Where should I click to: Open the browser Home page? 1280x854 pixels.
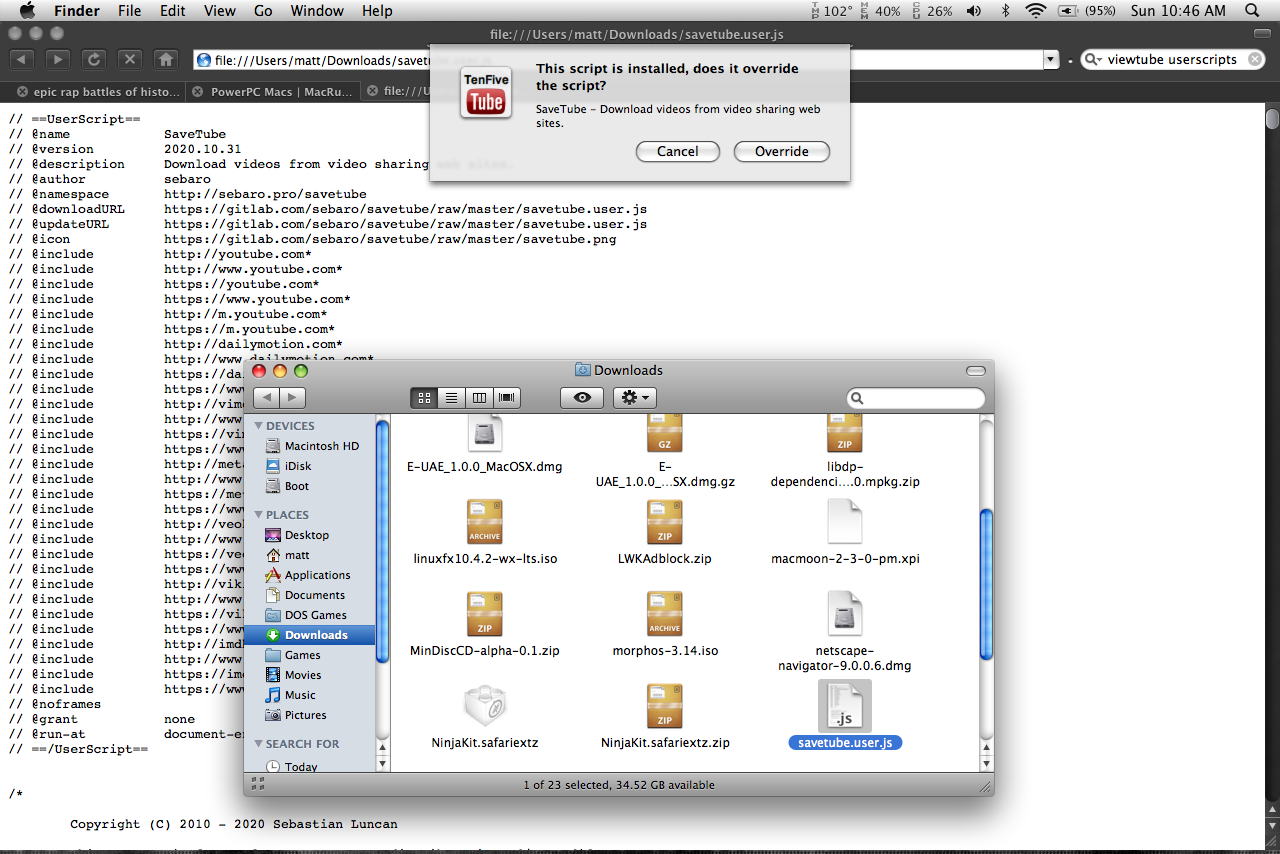pos(166,60)
